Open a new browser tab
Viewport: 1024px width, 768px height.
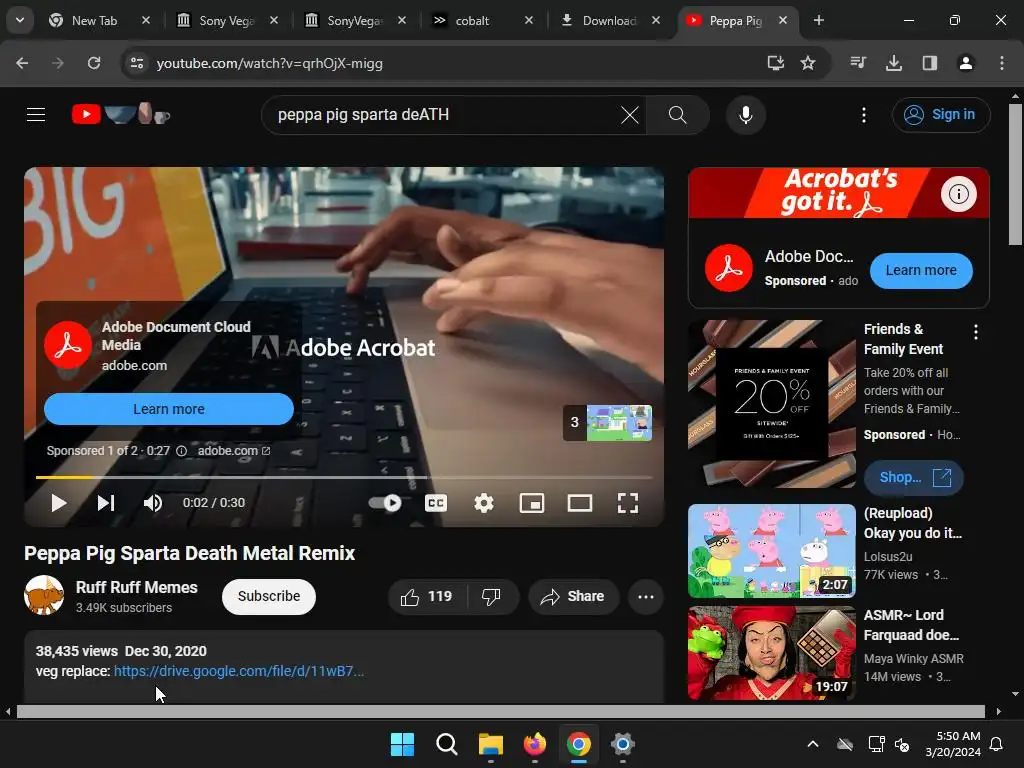point(818,21)
